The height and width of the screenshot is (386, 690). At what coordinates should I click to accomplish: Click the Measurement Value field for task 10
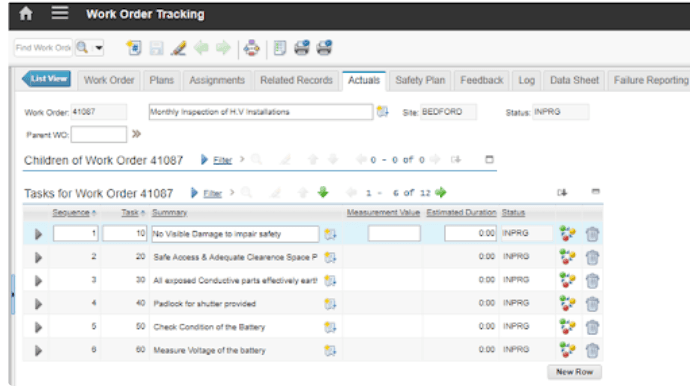[394, 233]
